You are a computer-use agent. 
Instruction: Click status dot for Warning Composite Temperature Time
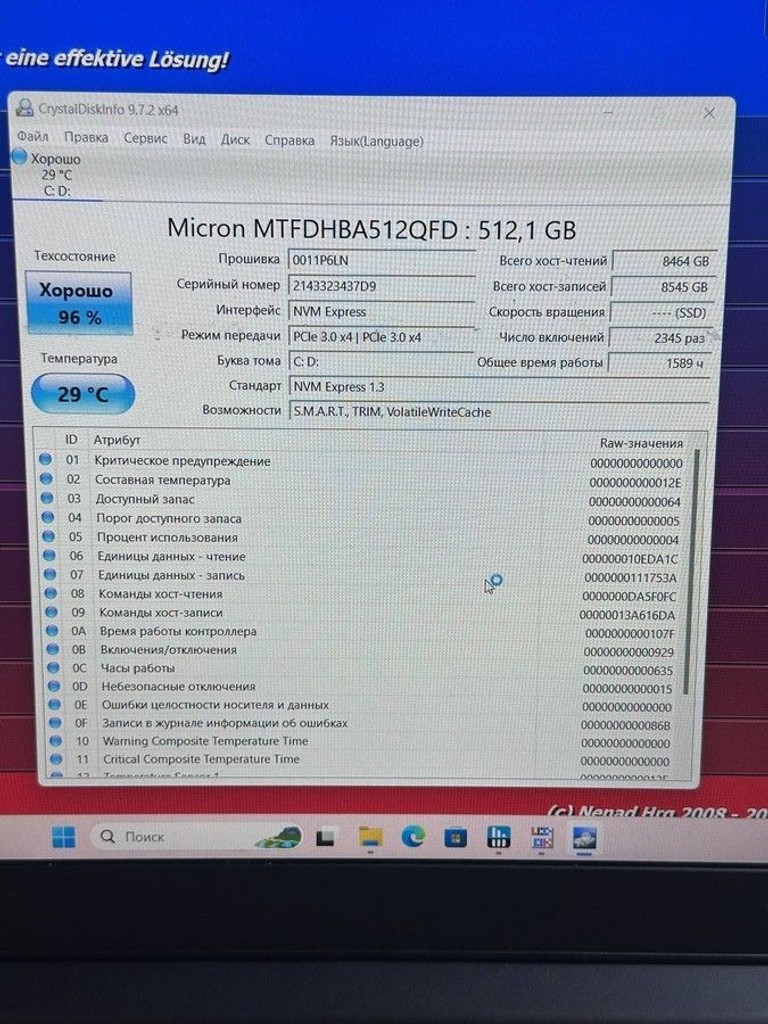pos(56,741)
